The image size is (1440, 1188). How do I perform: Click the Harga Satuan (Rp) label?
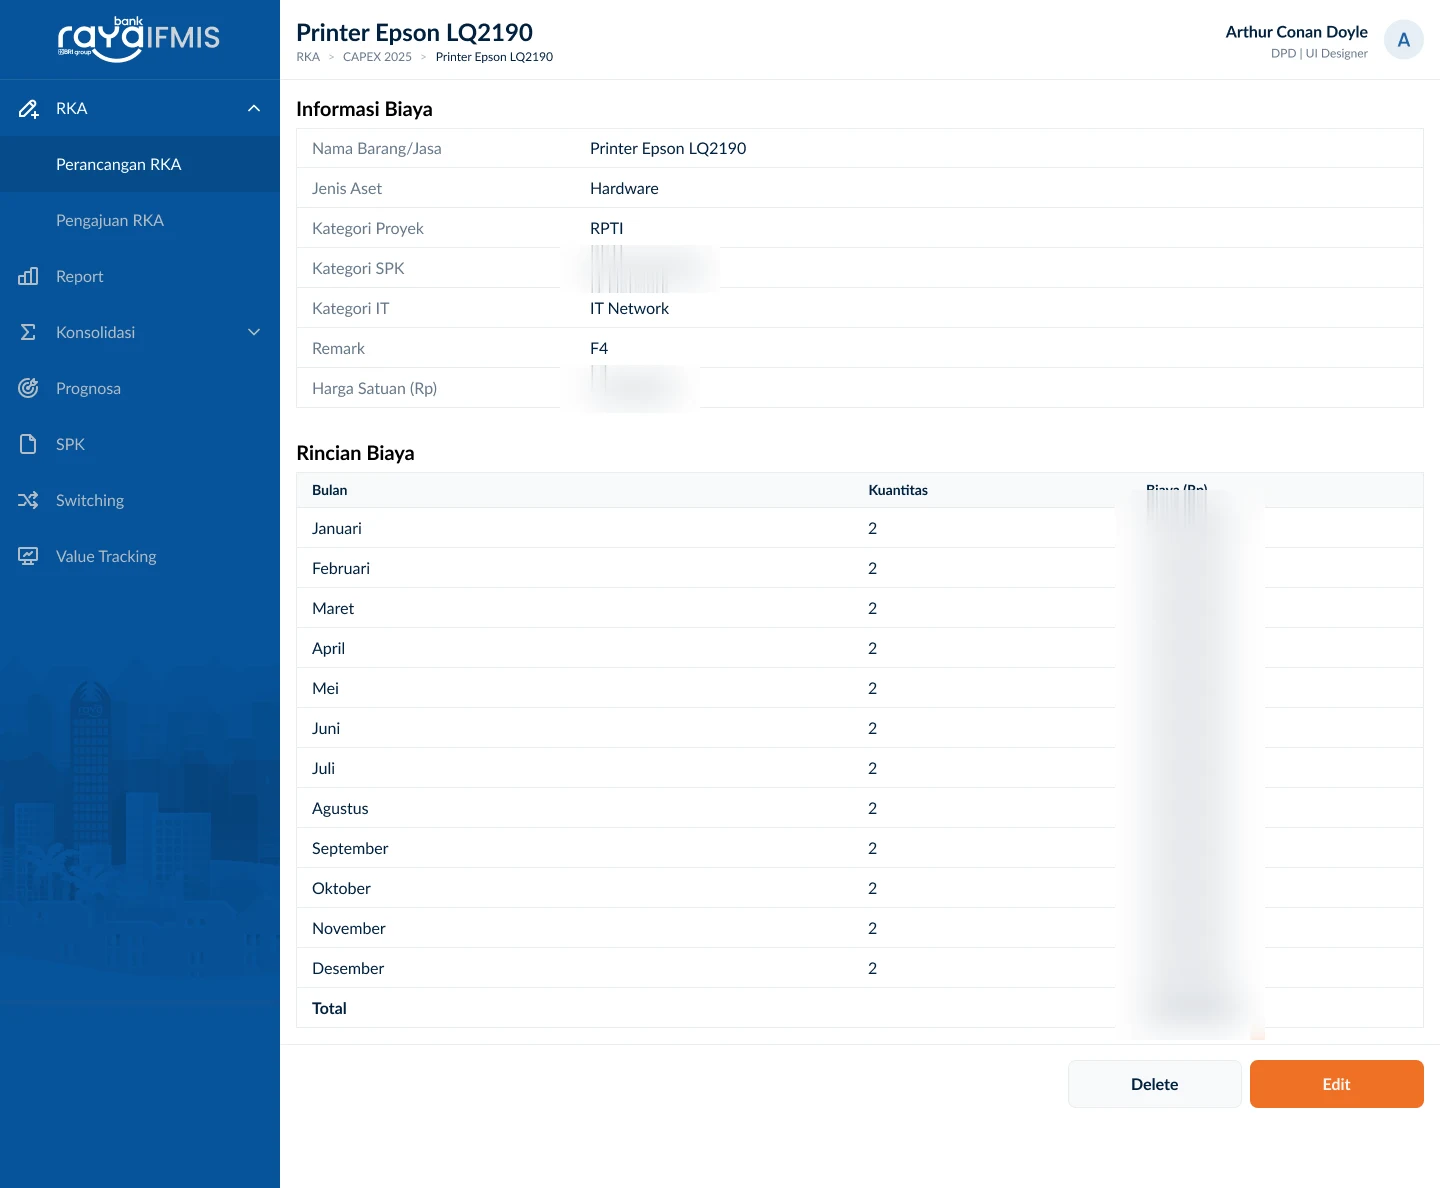tap(374, 388)
